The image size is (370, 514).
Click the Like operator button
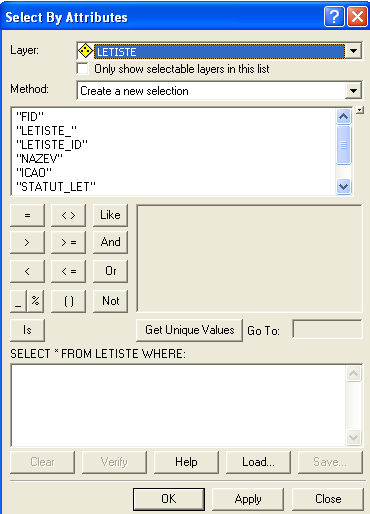click(110, 215)
